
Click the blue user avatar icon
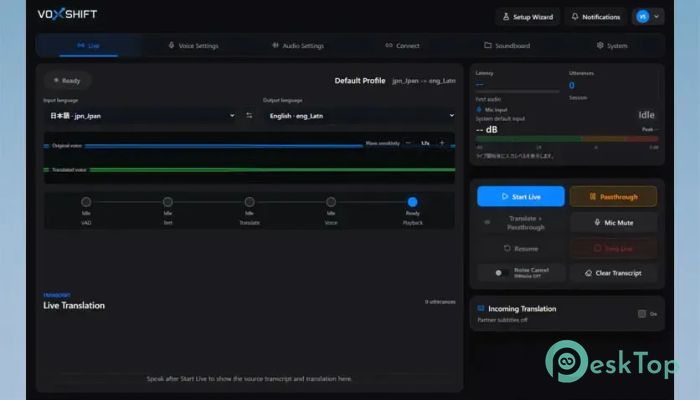642,17
